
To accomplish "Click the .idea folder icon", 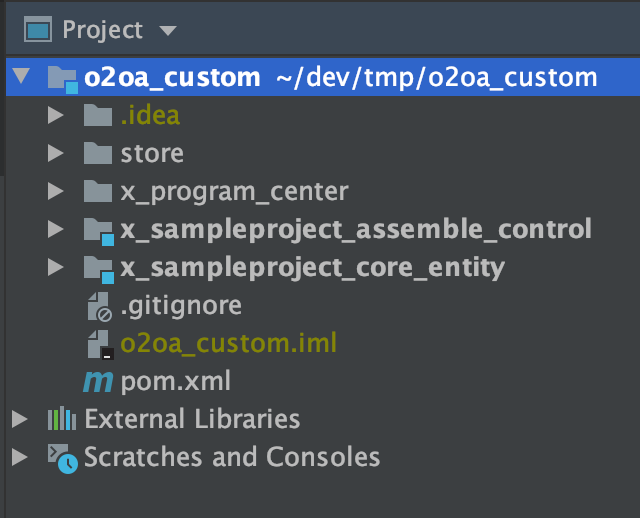I will point(98,115).
